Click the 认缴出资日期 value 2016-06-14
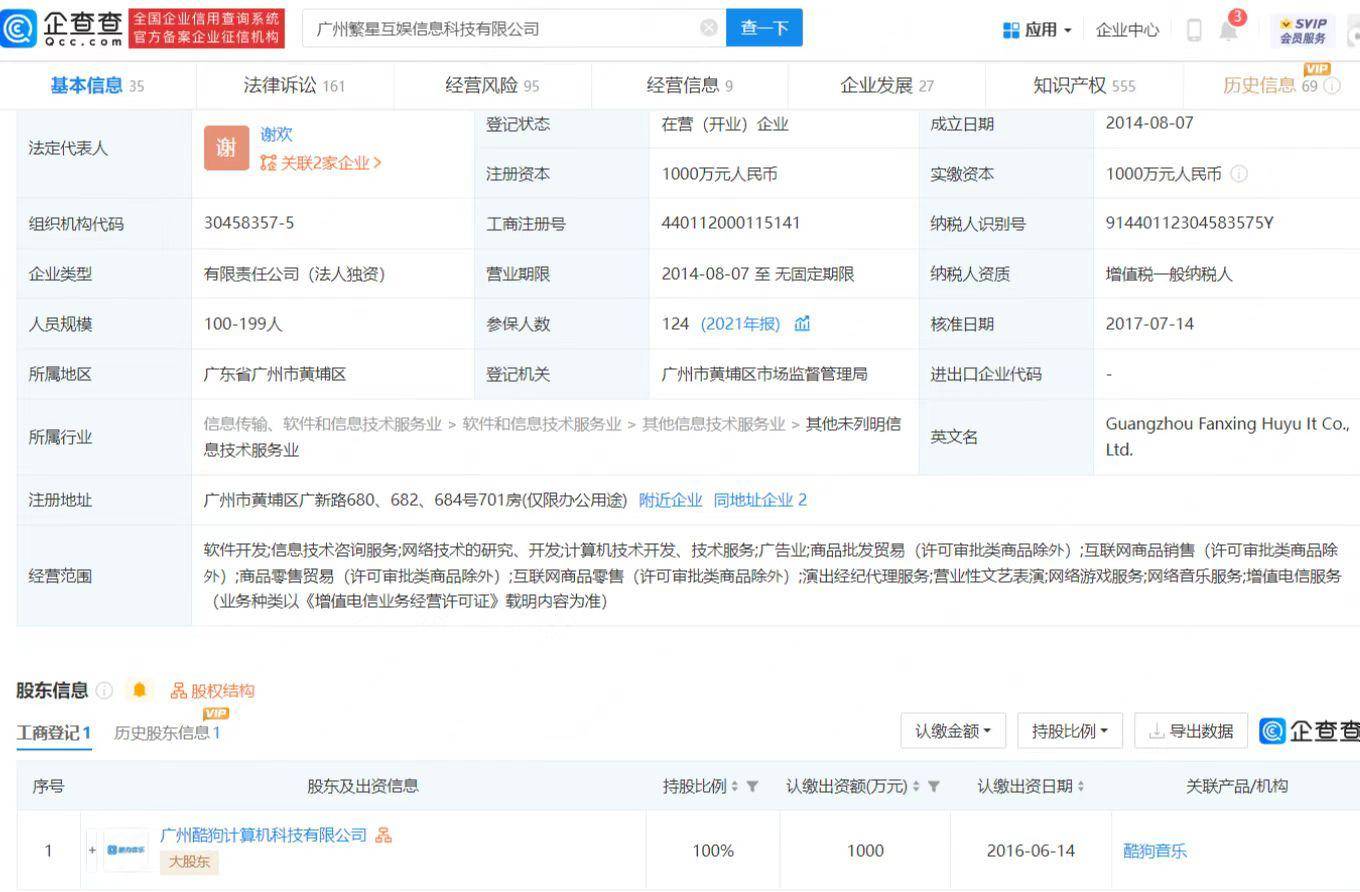Screen dimensions: 1360x892 [x=1030, y=851]
